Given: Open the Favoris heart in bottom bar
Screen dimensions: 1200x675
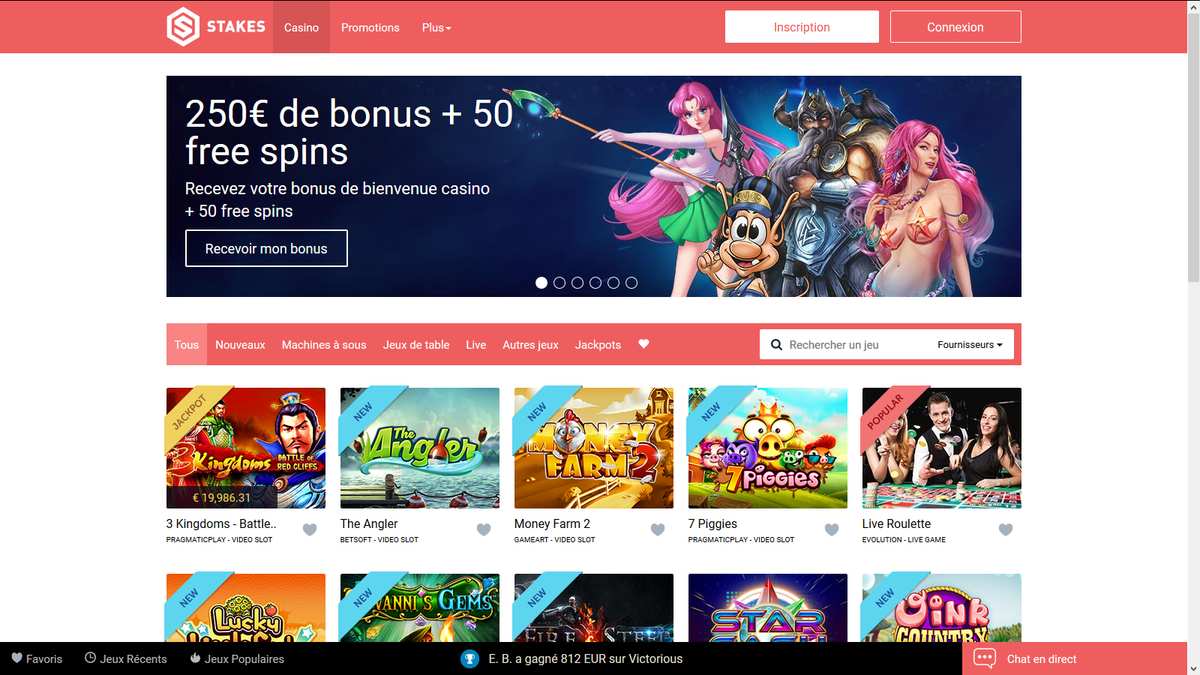Looking at the screenshot, I should (16, 658).
